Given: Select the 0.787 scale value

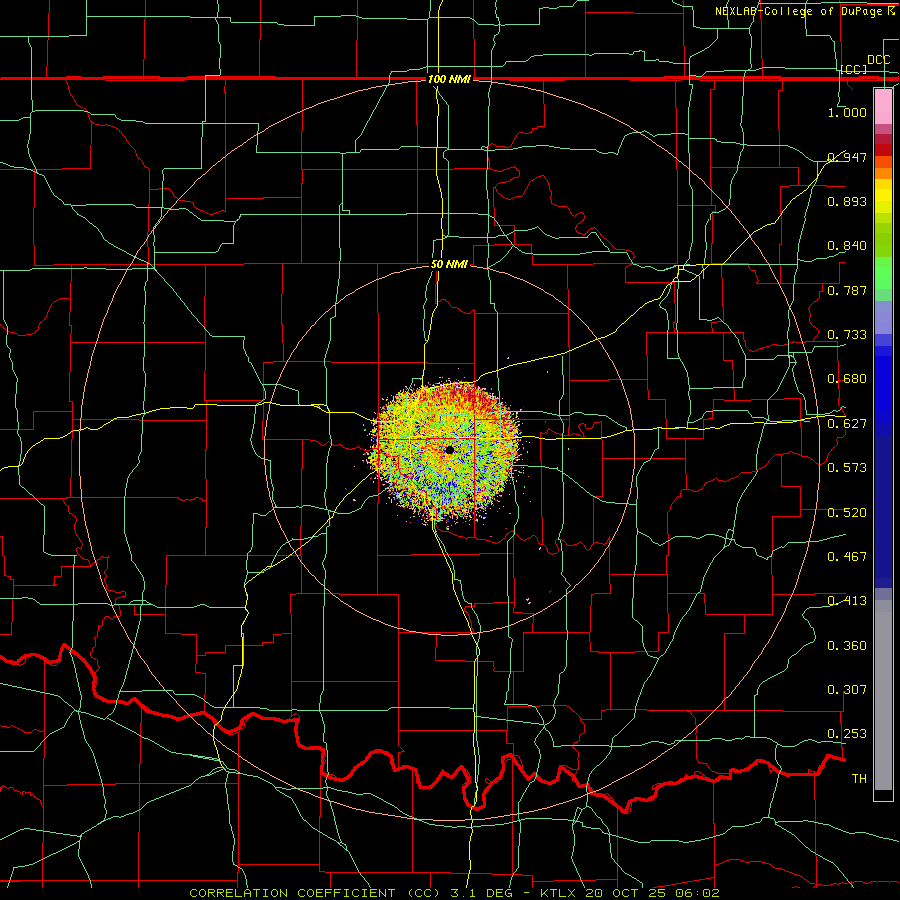Looking at the screenshot, I should click(x=847, y=290).
